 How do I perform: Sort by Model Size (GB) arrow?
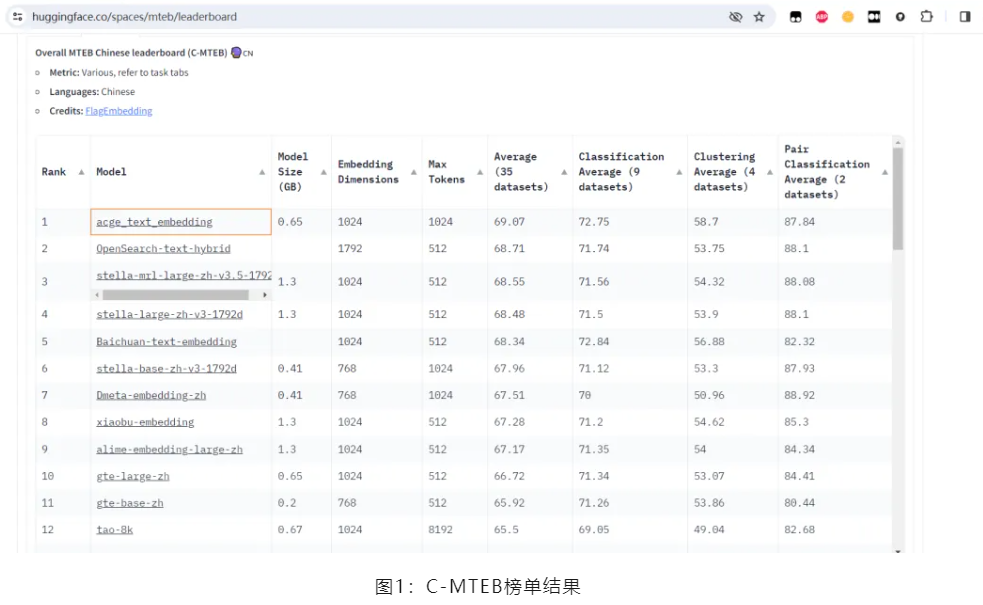323,172
